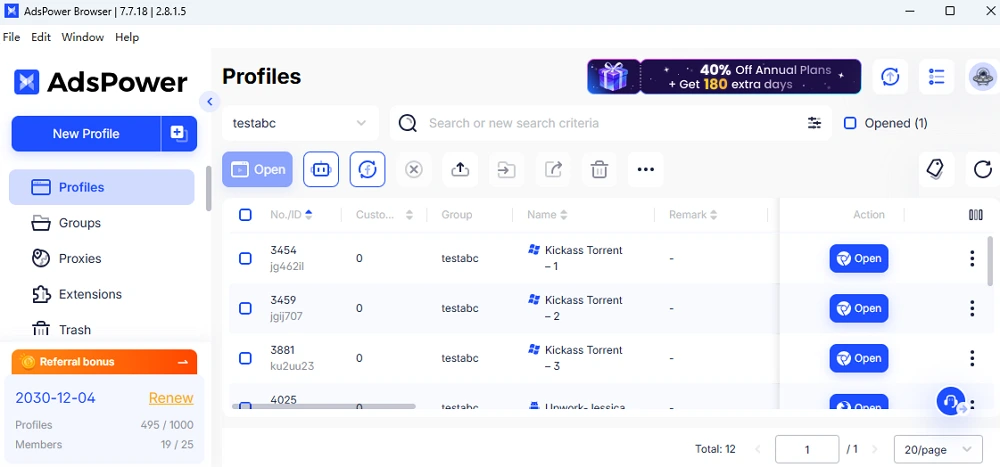Click the Renew link

tap(171, 397)
